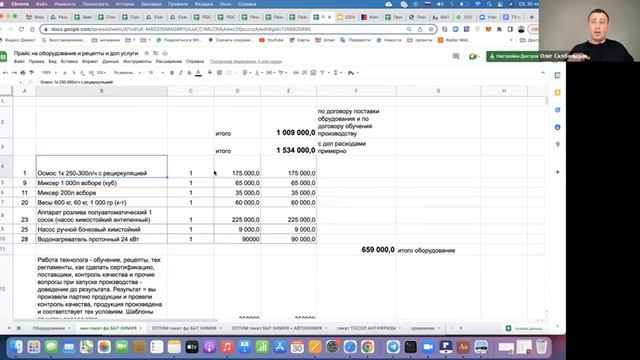Star the spreadsheet document

click(x=147, y=53)
